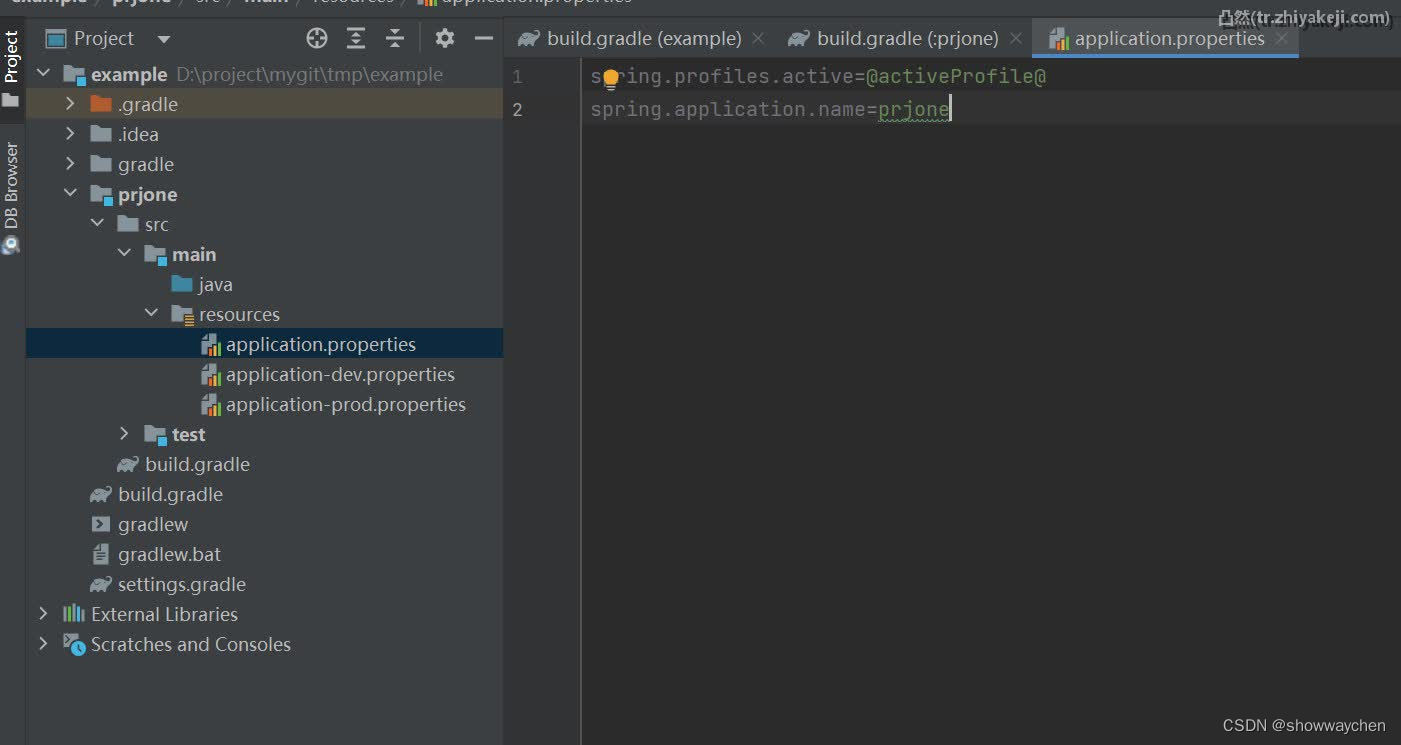
Task: Hide the Project panel with minus icon
Action: (x=484, y=39)
